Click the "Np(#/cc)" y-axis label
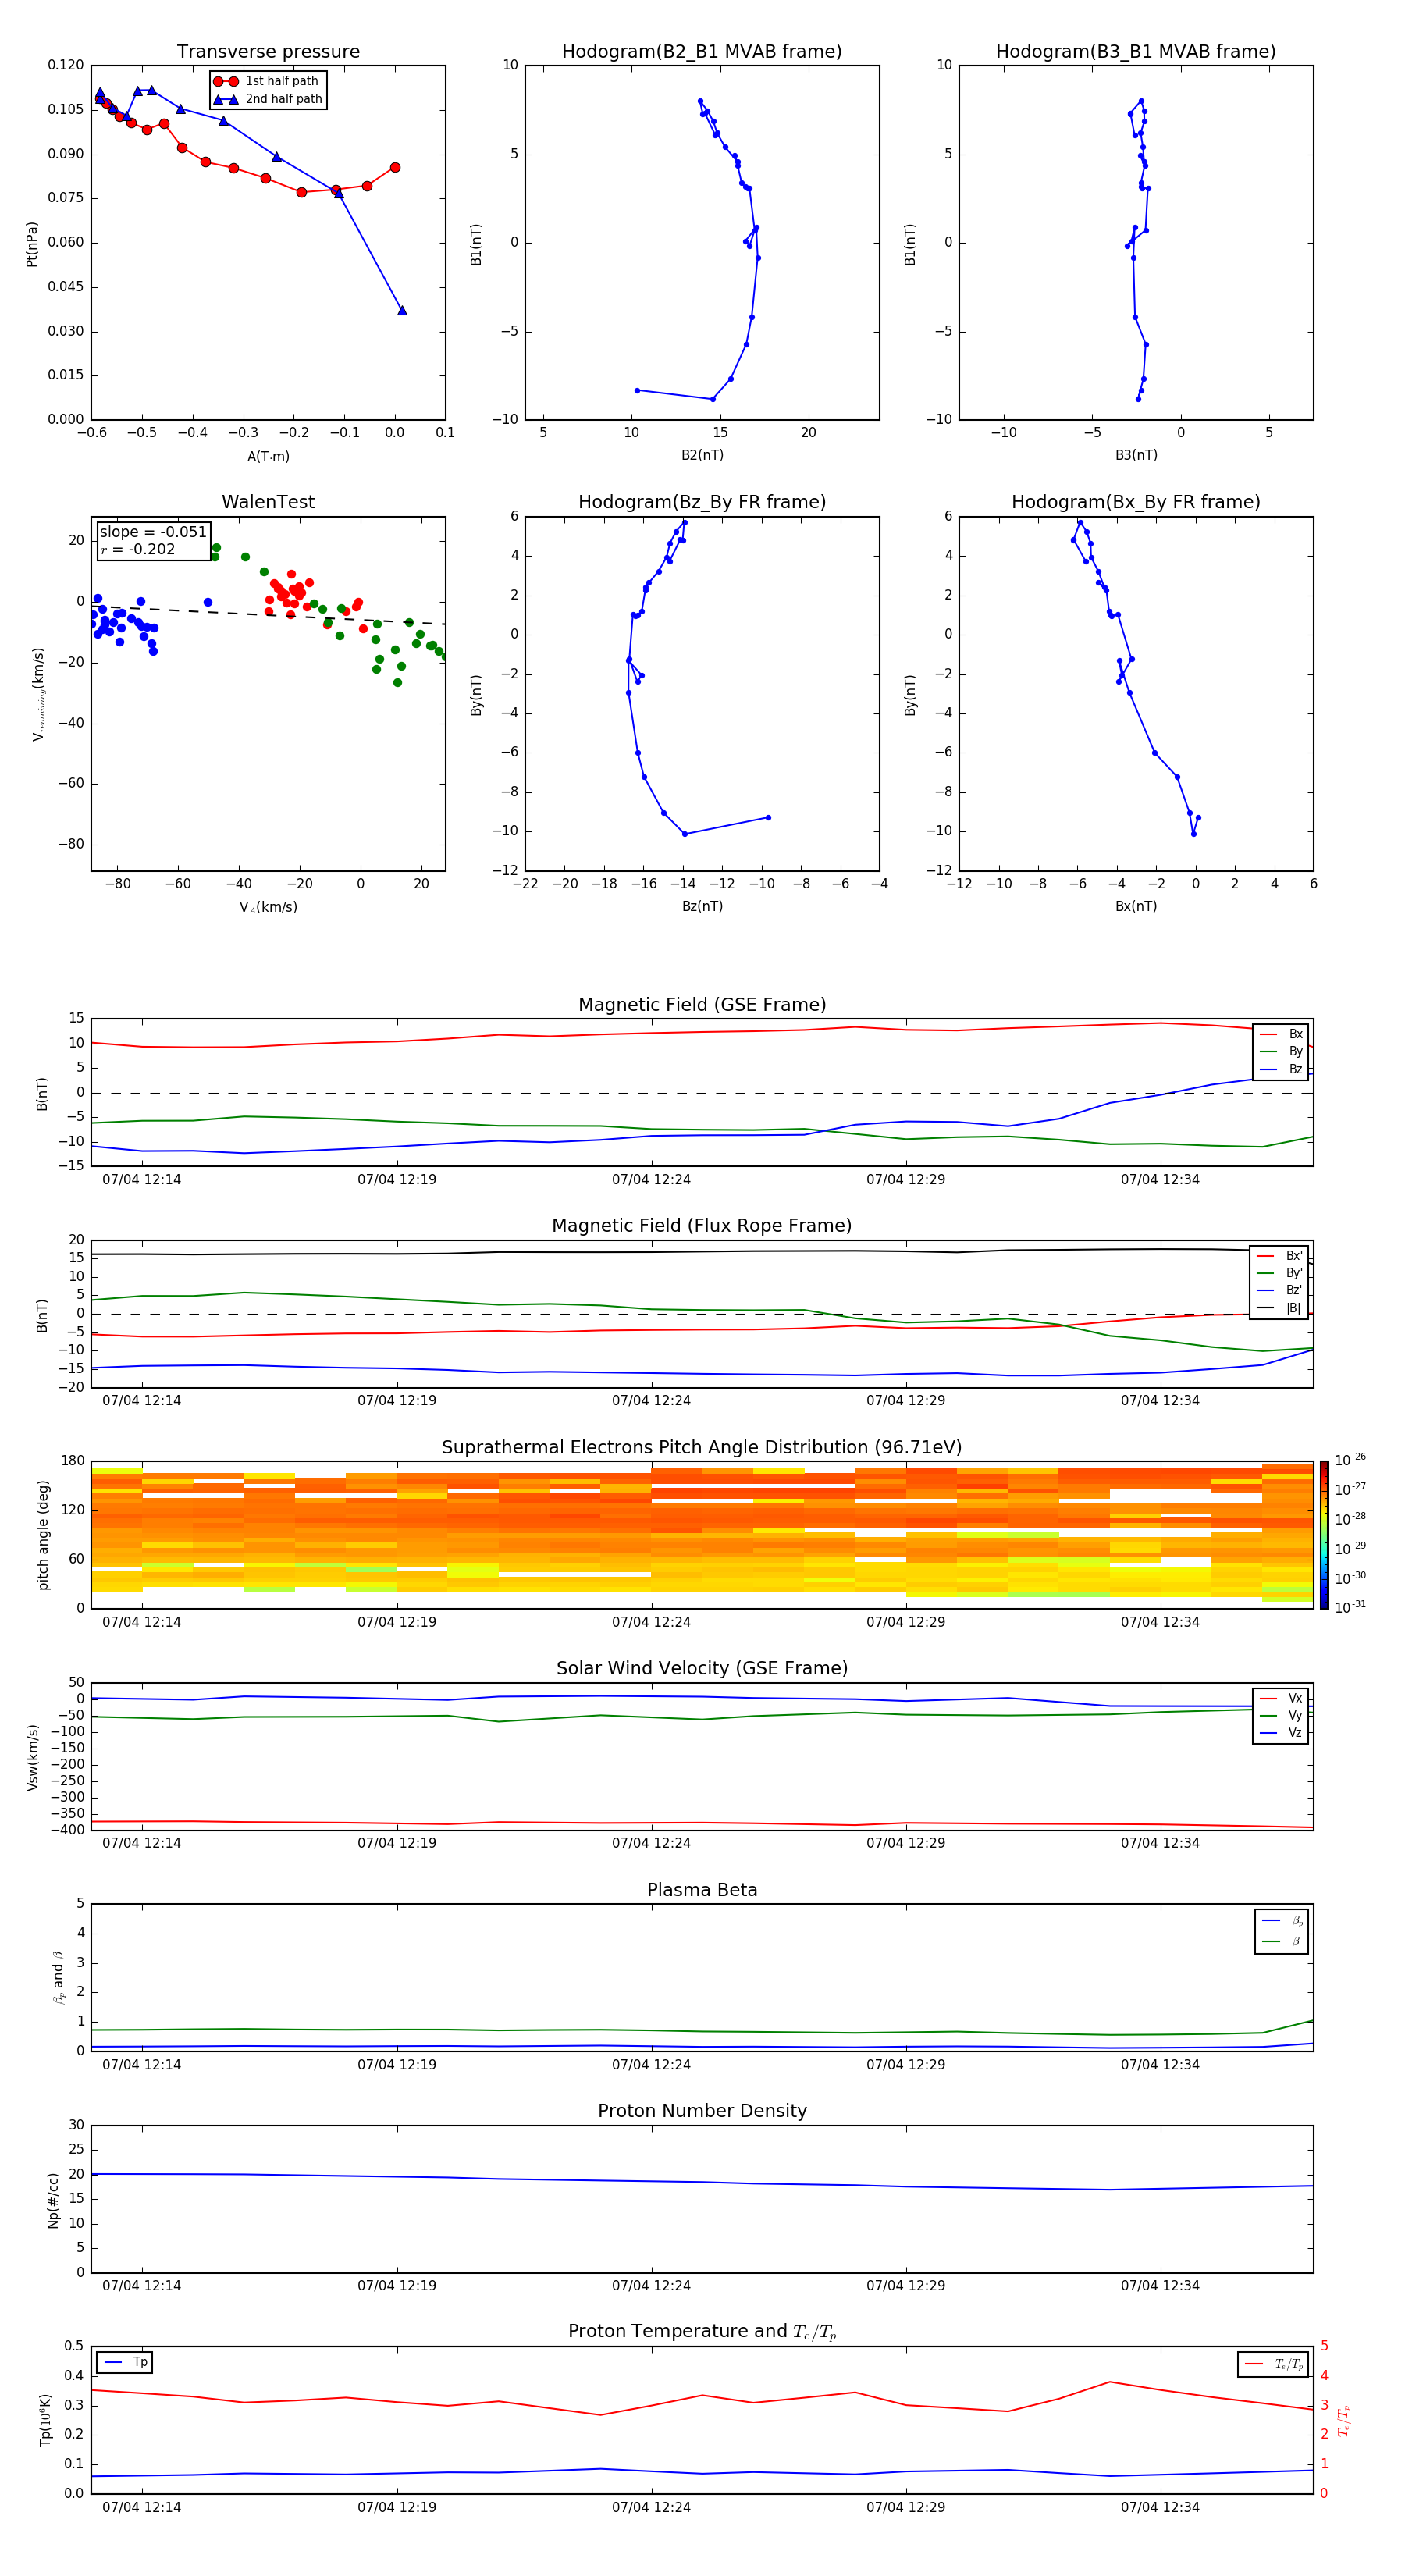 tap(53, 2200)
